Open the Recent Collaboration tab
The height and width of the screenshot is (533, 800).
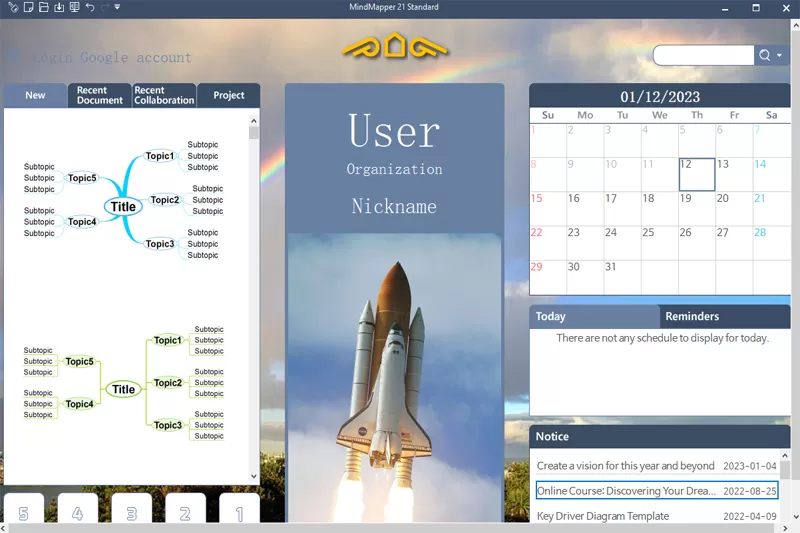164,95
